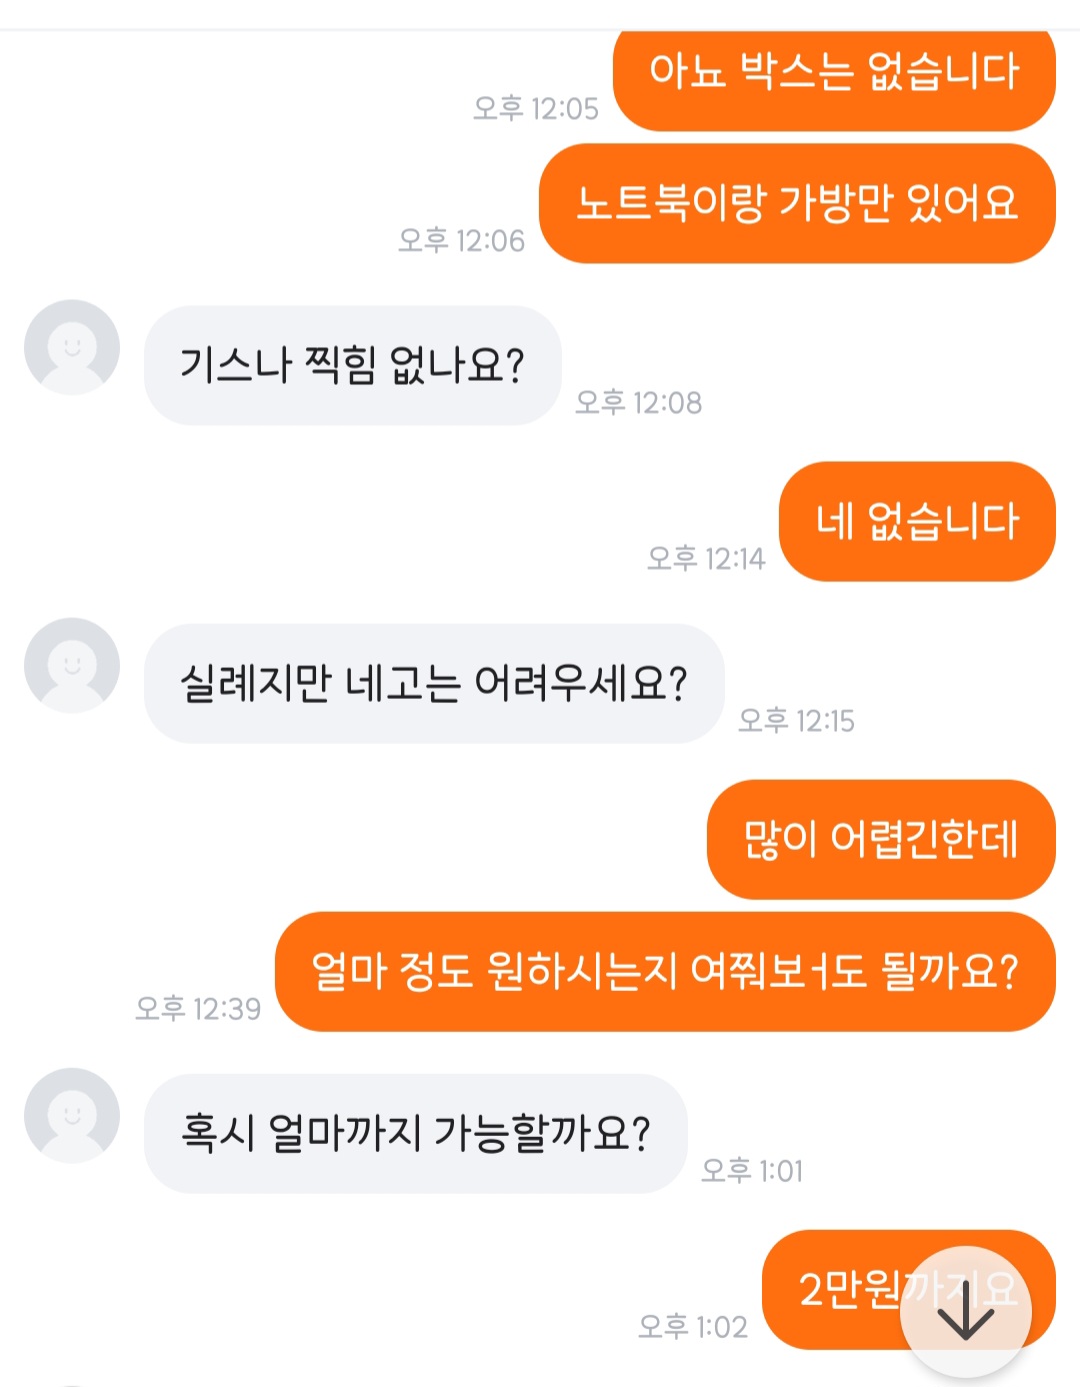Click the 오후 12:39 timestamp
The height and width of the screenshot is (1387, 1080).
198,1008
